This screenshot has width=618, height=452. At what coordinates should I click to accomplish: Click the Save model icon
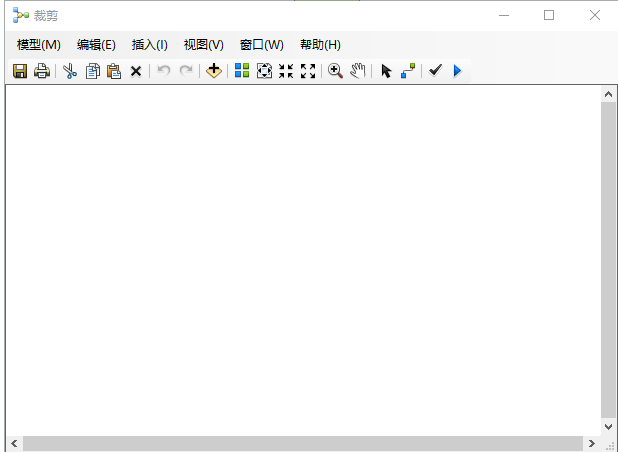(20, 71)
